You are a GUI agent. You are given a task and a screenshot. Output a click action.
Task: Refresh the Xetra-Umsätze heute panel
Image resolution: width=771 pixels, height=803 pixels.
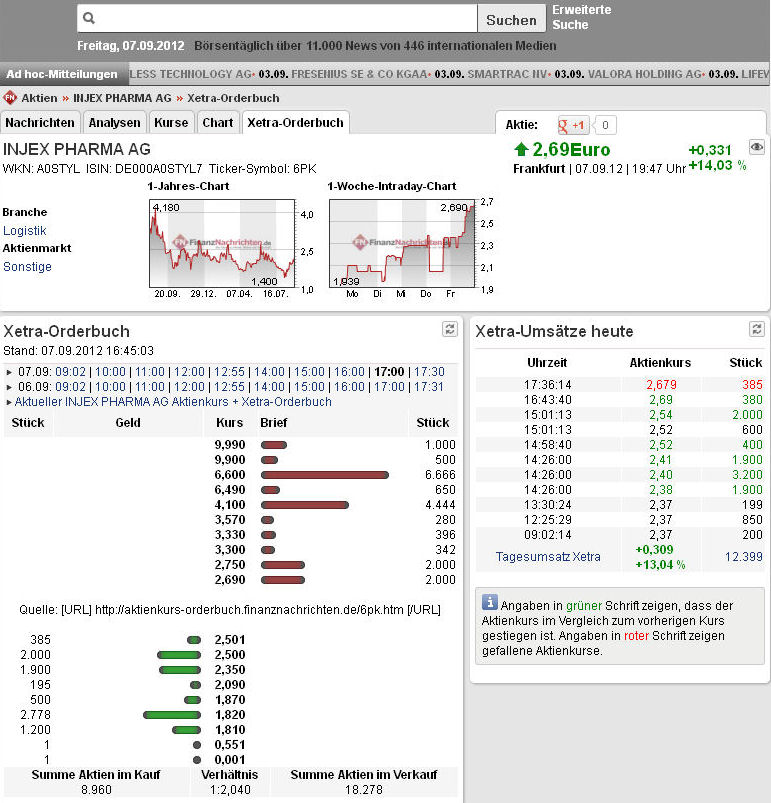click(x=756, y=329)
